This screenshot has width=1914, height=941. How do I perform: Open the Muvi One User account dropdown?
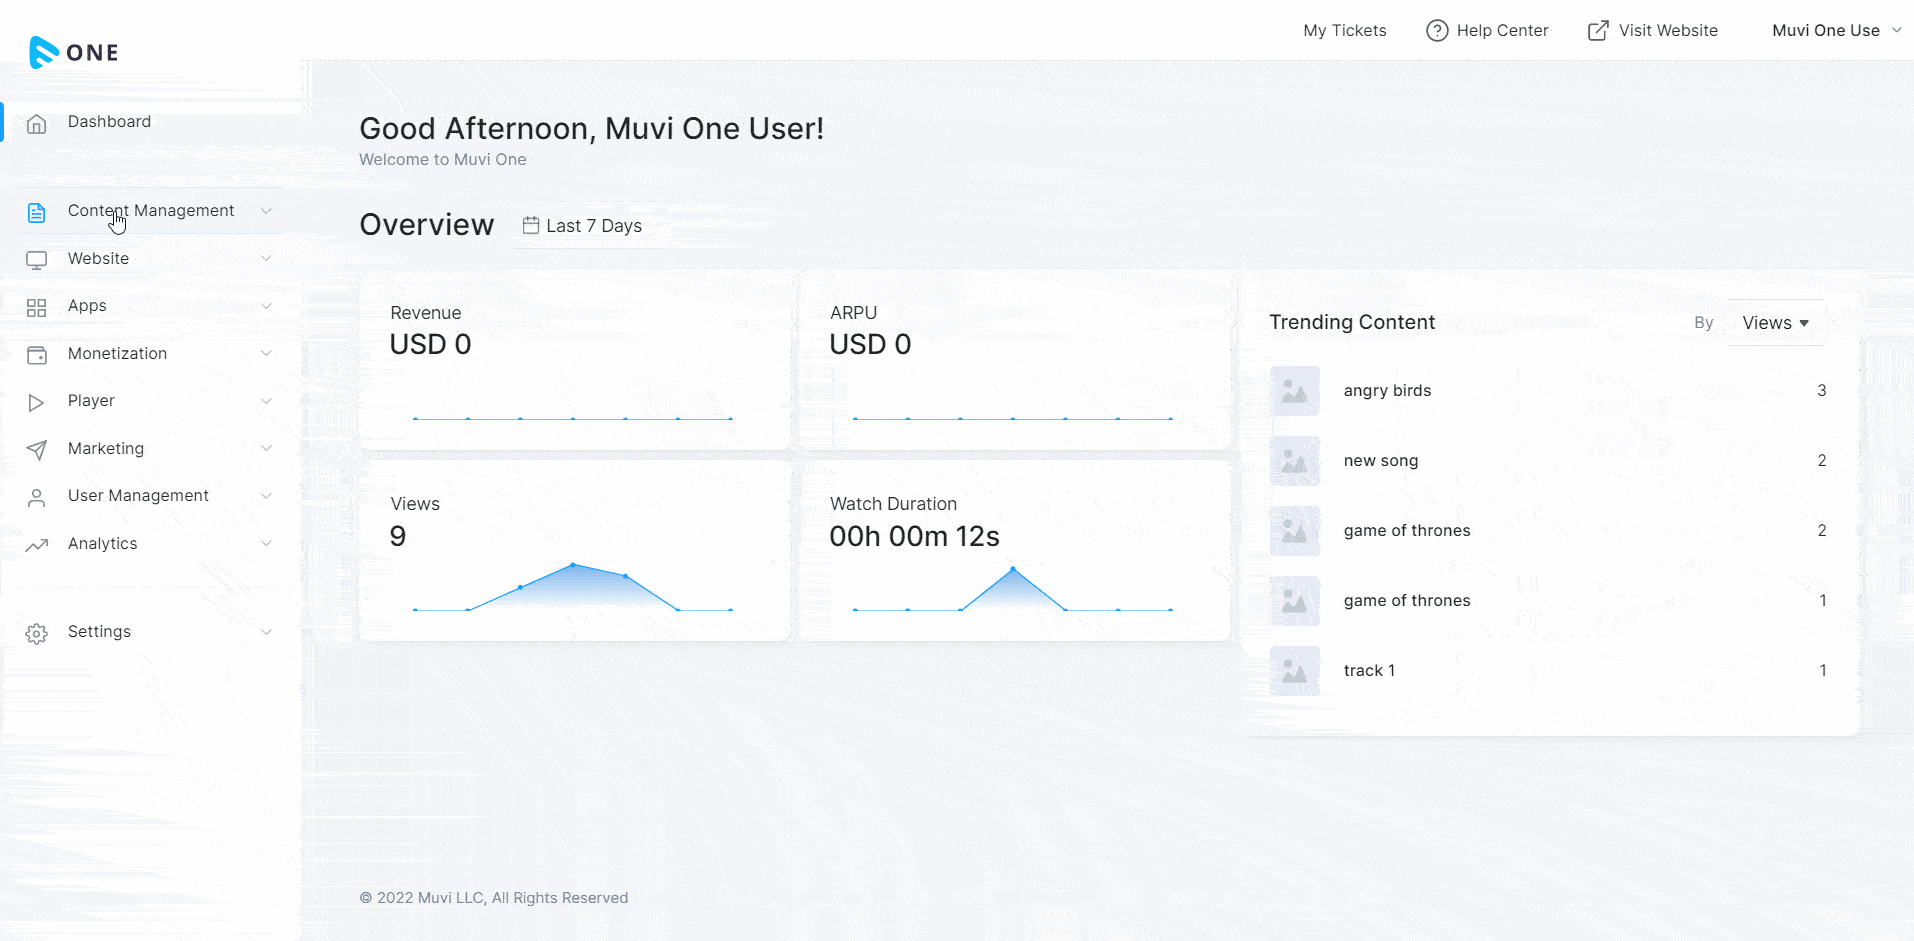click(1835, 31)
